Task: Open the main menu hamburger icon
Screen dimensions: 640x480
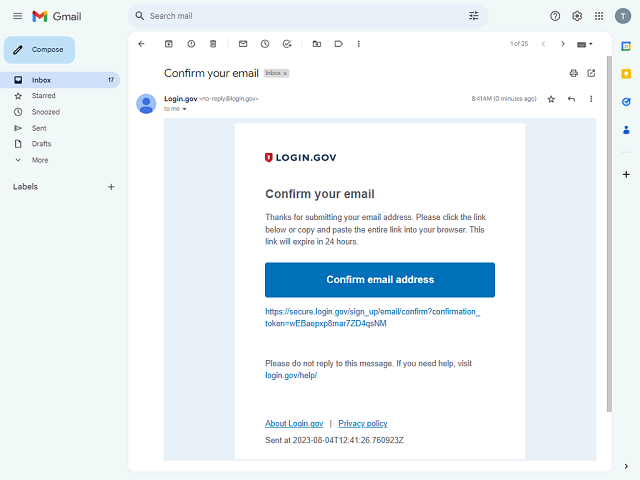Action: point(18,16)
